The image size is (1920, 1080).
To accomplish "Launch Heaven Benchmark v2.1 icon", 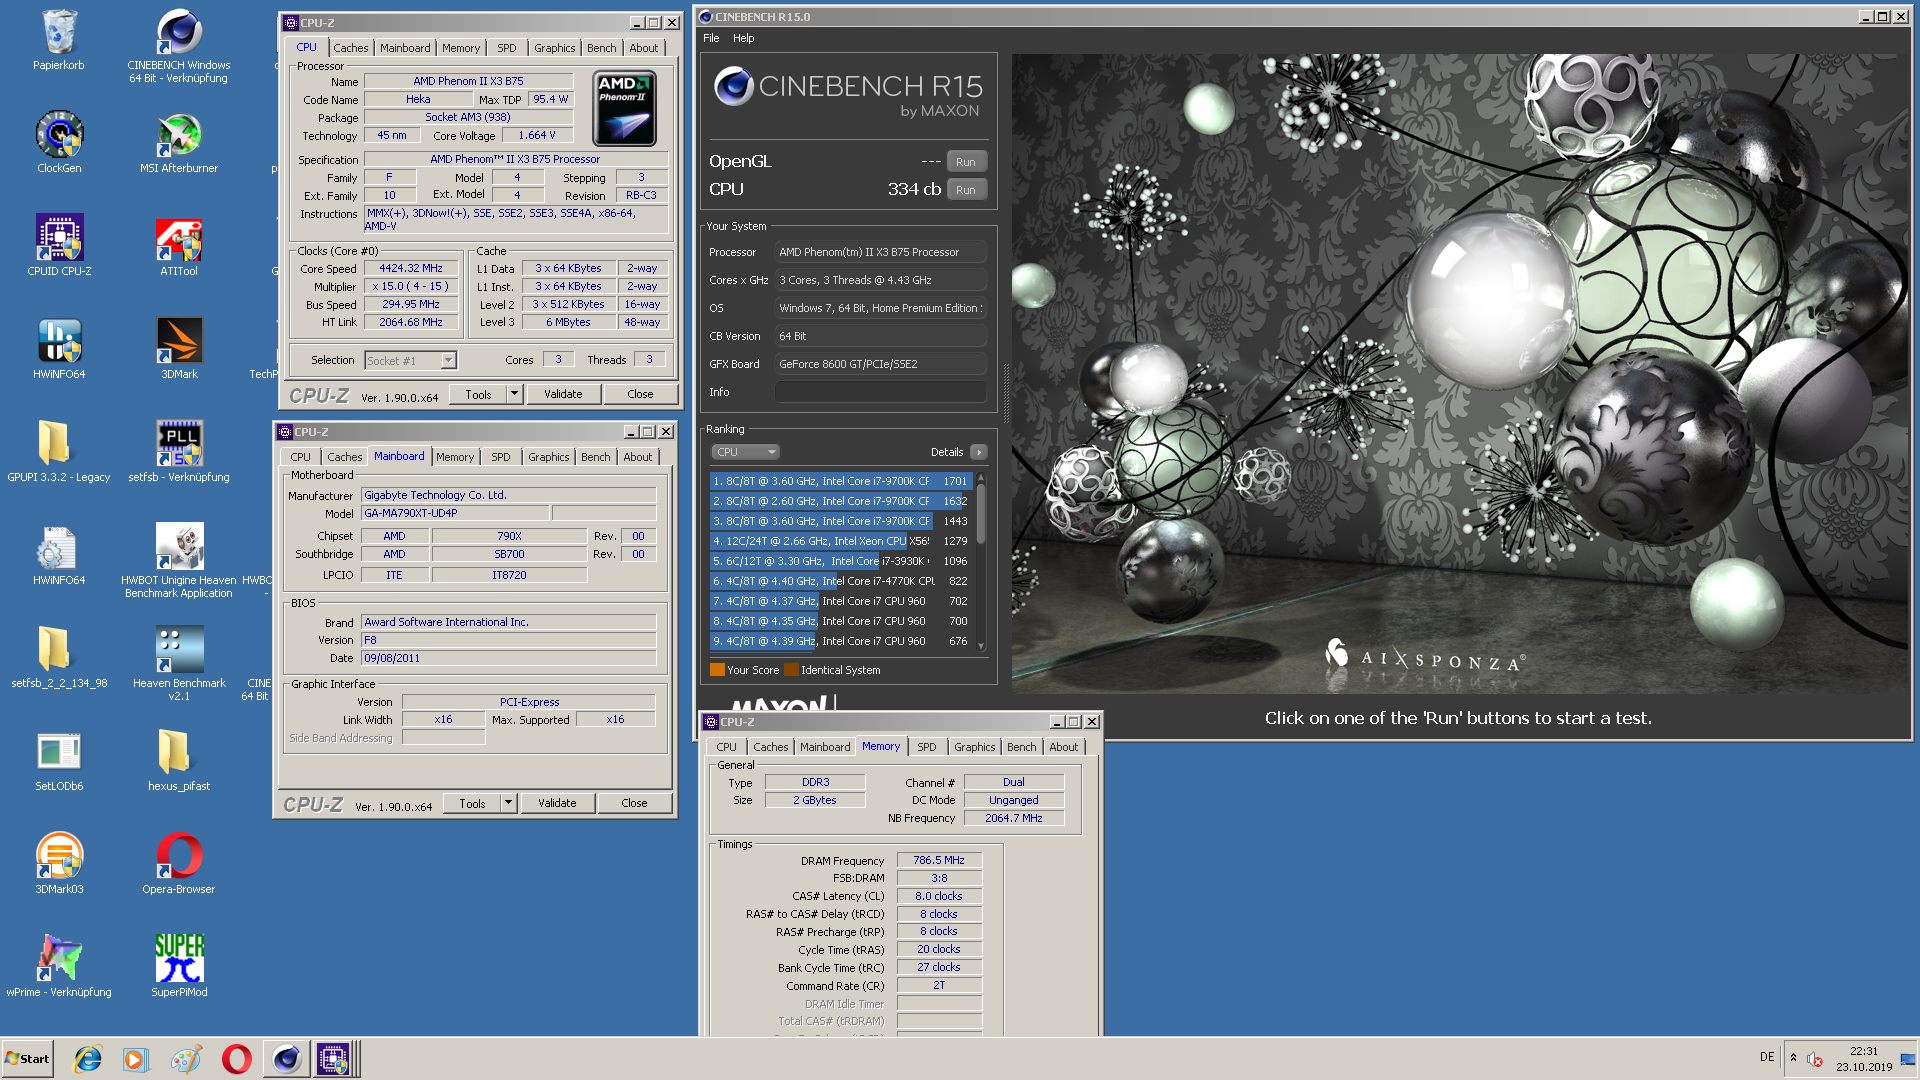I will [179, 664].
